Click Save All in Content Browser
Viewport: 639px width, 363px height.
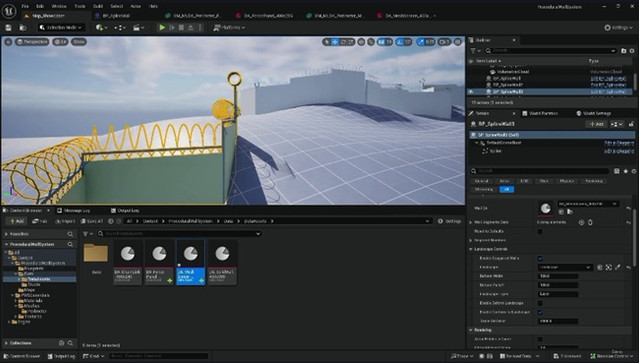pos(92,221)
